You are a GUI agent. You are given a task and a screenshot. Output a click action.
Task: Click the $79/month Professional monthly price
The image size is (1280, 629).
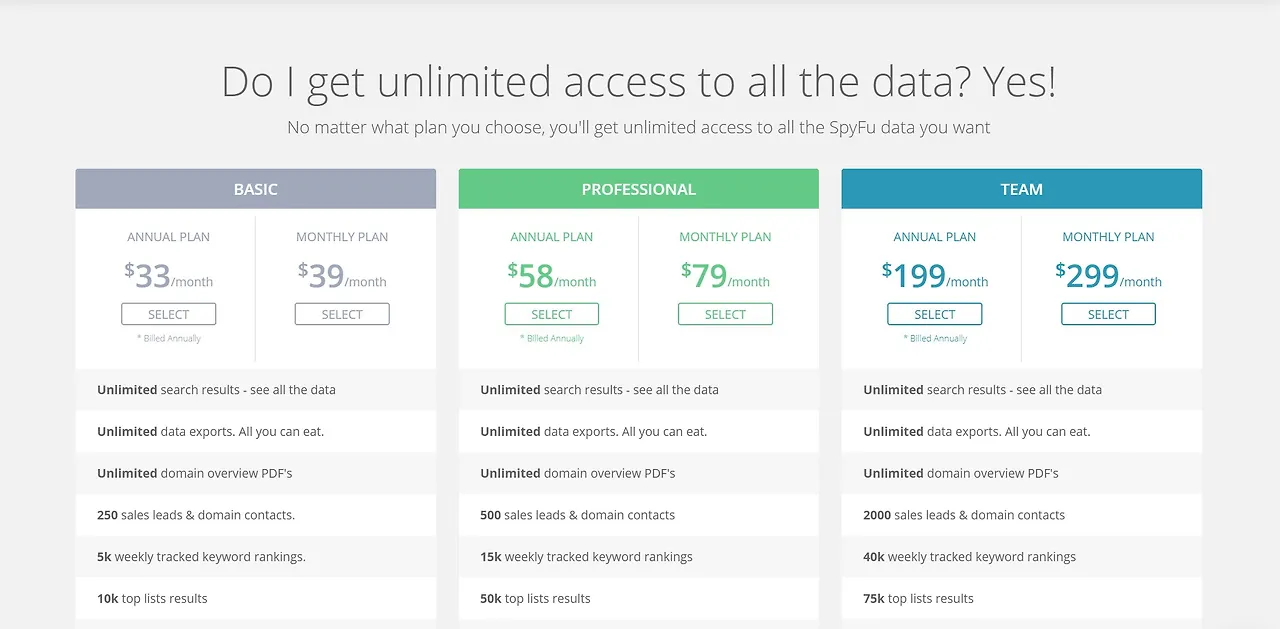point(725,275)
